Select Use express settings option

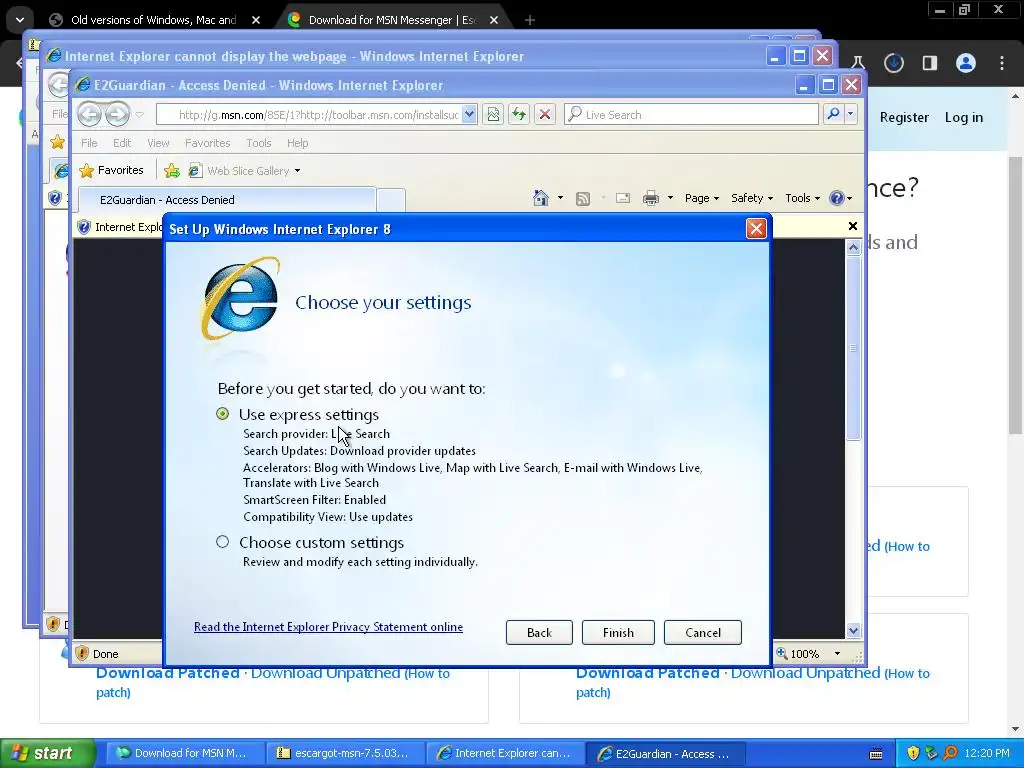223,414
